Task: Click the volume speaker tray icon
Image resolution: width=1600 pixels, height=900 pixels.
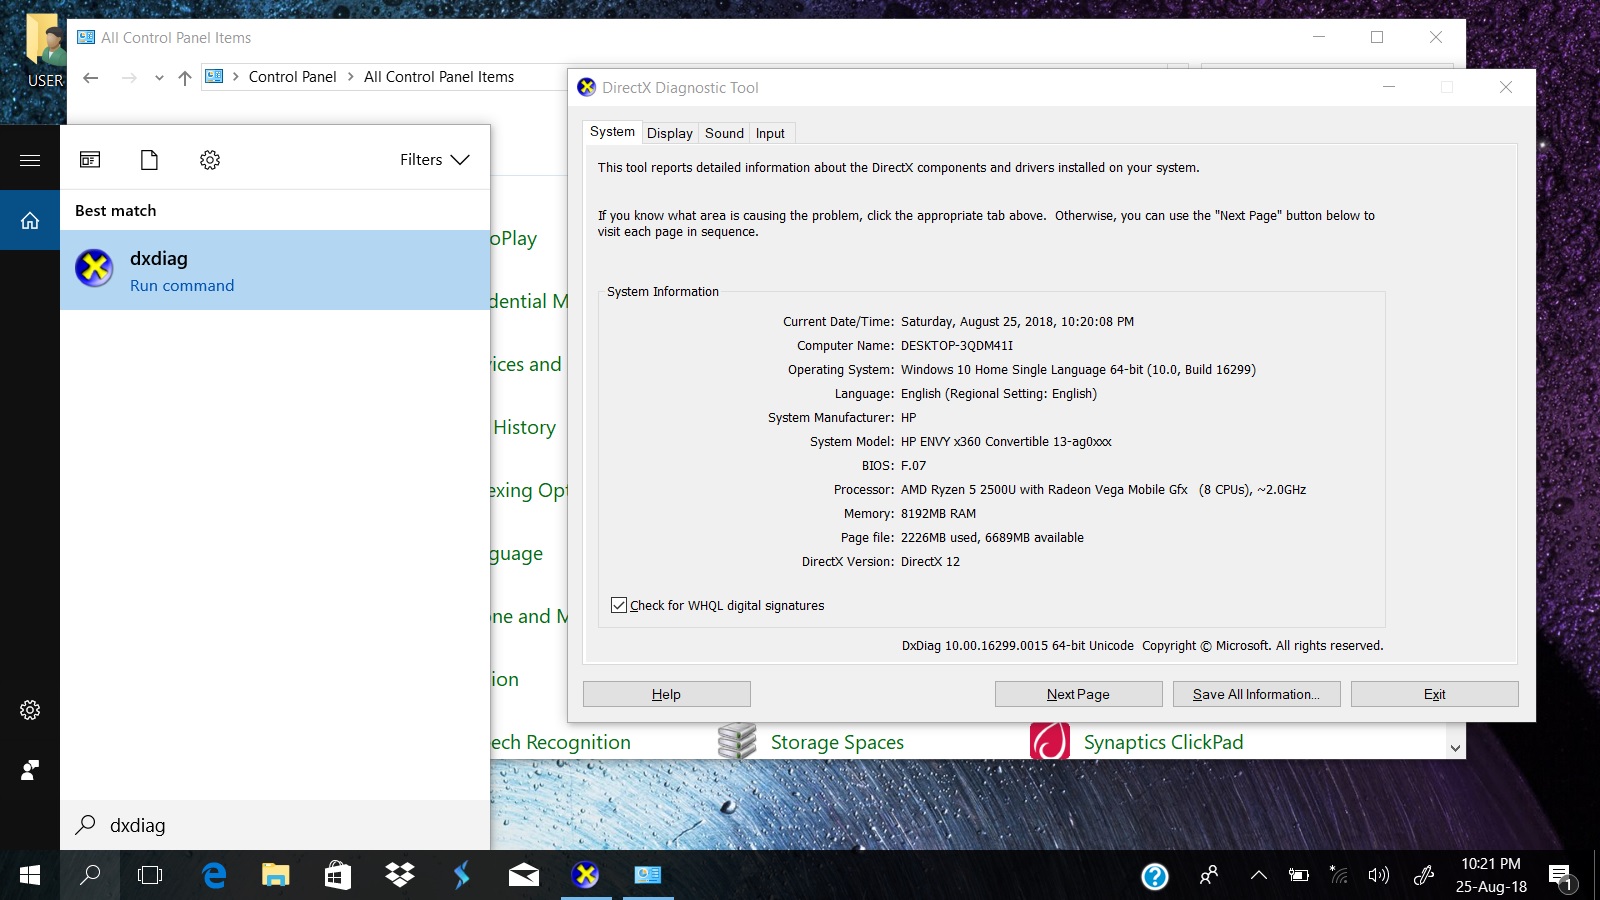Action: pyautogui.click(x=1379, y=875)
